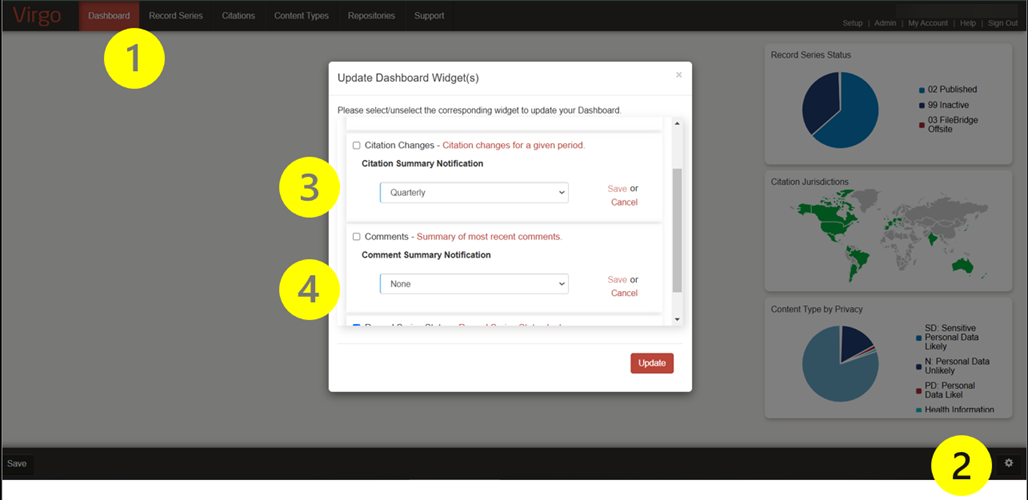The width and height of the screenshot is (1028, 500).
Task: Open the Record Series menu
Action: click(x=176, y=16)
